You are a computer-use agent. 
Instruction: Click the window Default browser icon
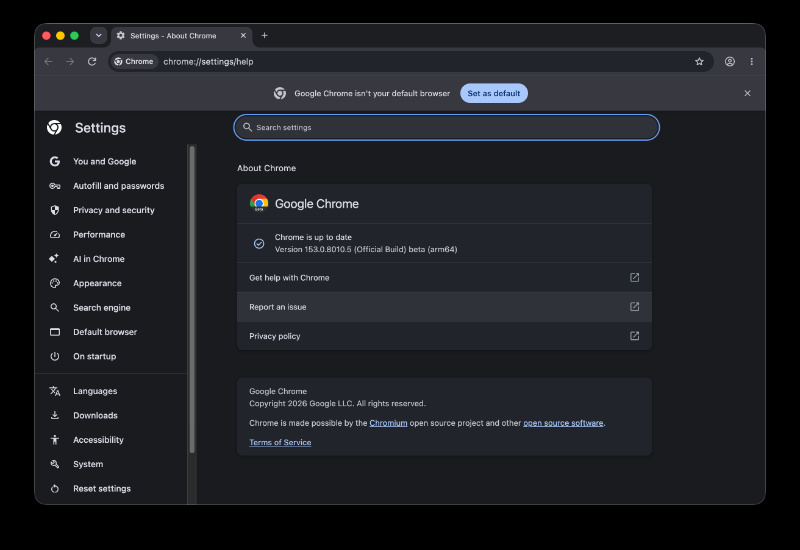(x=55, y=332)
